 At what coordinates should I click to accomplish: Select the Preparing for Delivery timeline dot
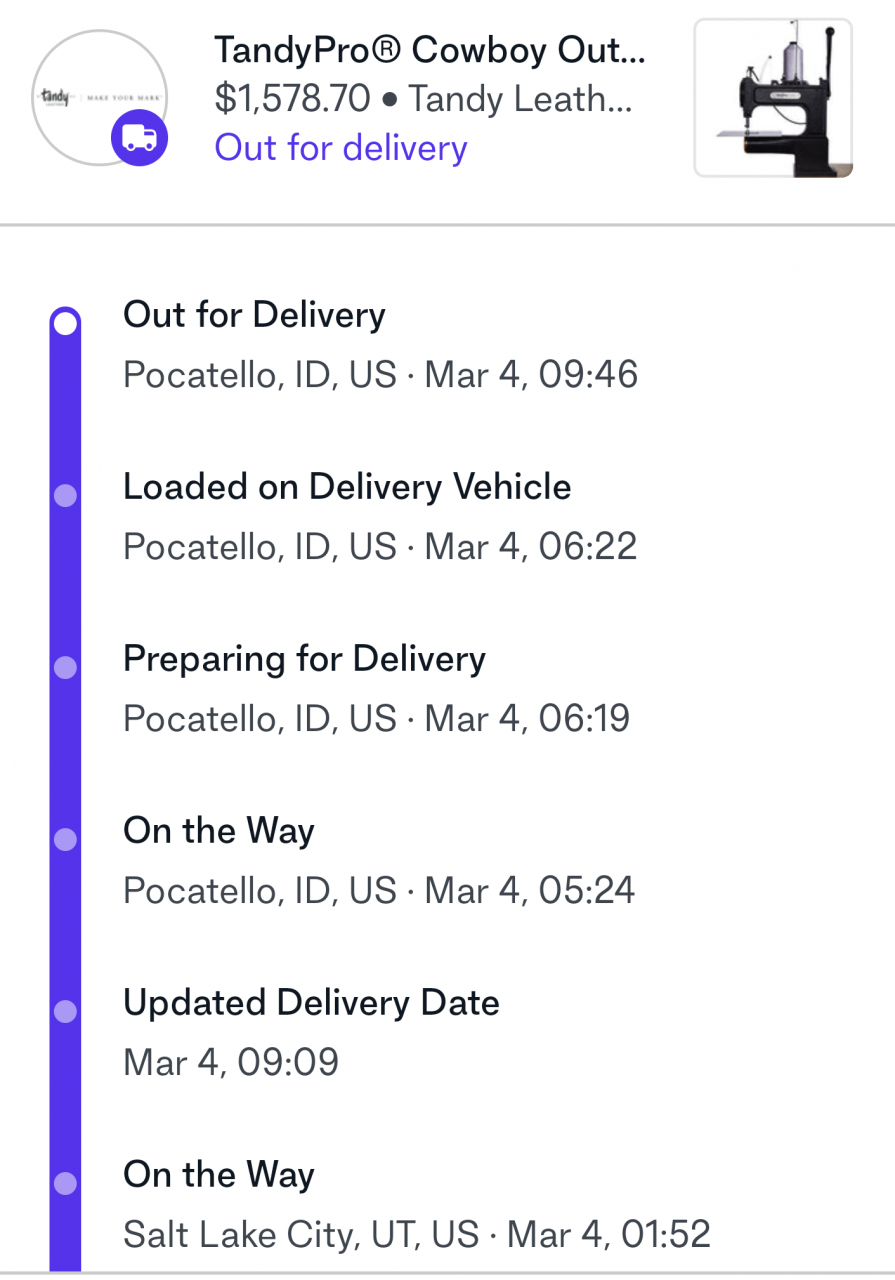coord(65,667)
